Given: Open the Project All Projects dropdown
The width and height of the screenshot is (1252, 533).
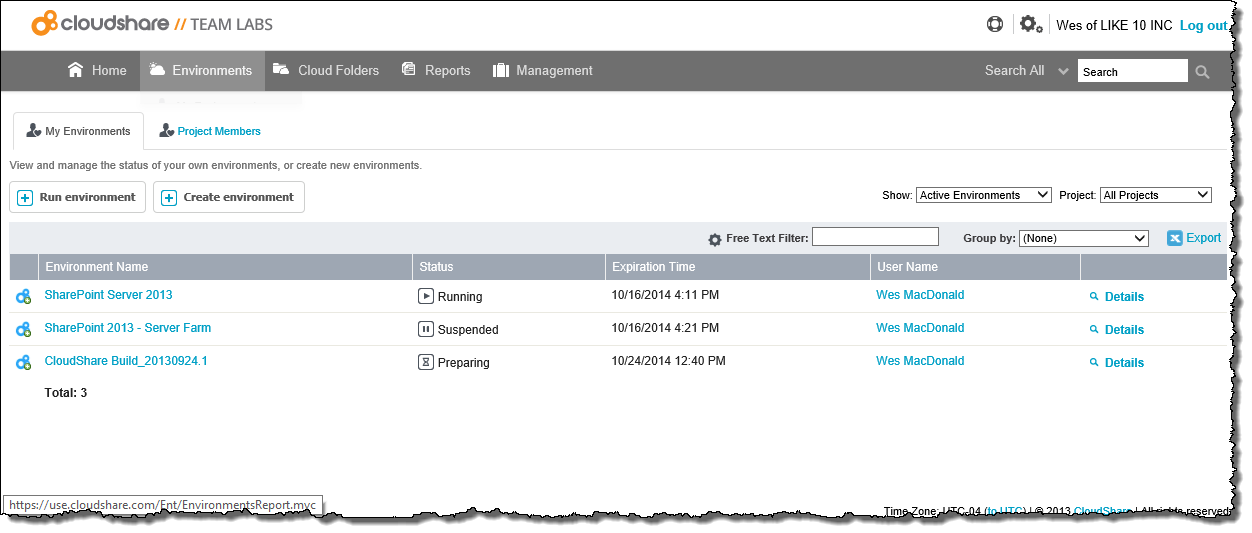Looking at the screenshot, I should tap(1155, 195).
